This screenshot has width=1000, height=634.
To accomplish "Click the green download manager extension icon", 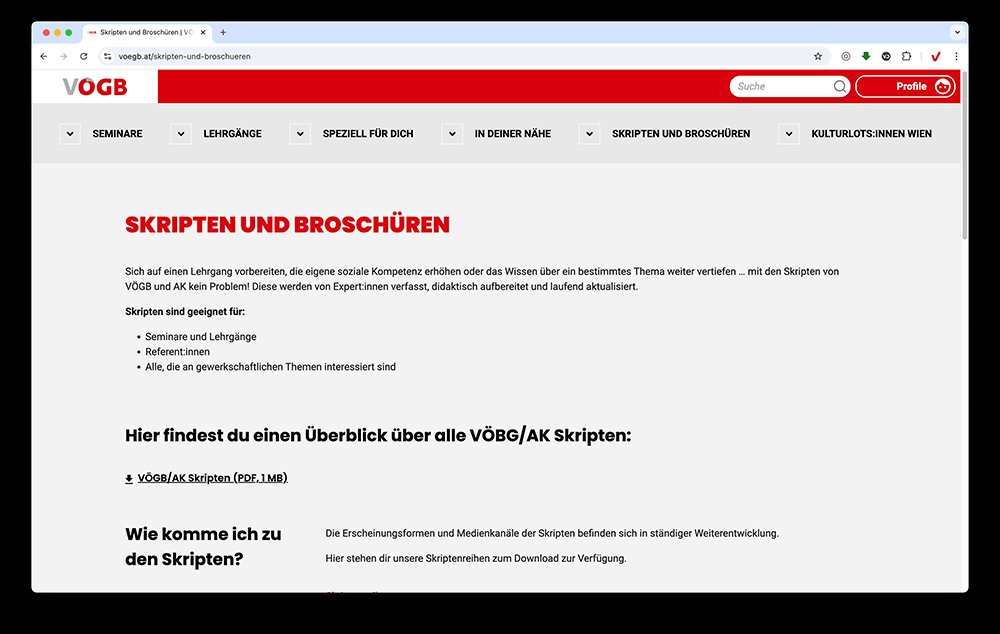I will [866, 56].
